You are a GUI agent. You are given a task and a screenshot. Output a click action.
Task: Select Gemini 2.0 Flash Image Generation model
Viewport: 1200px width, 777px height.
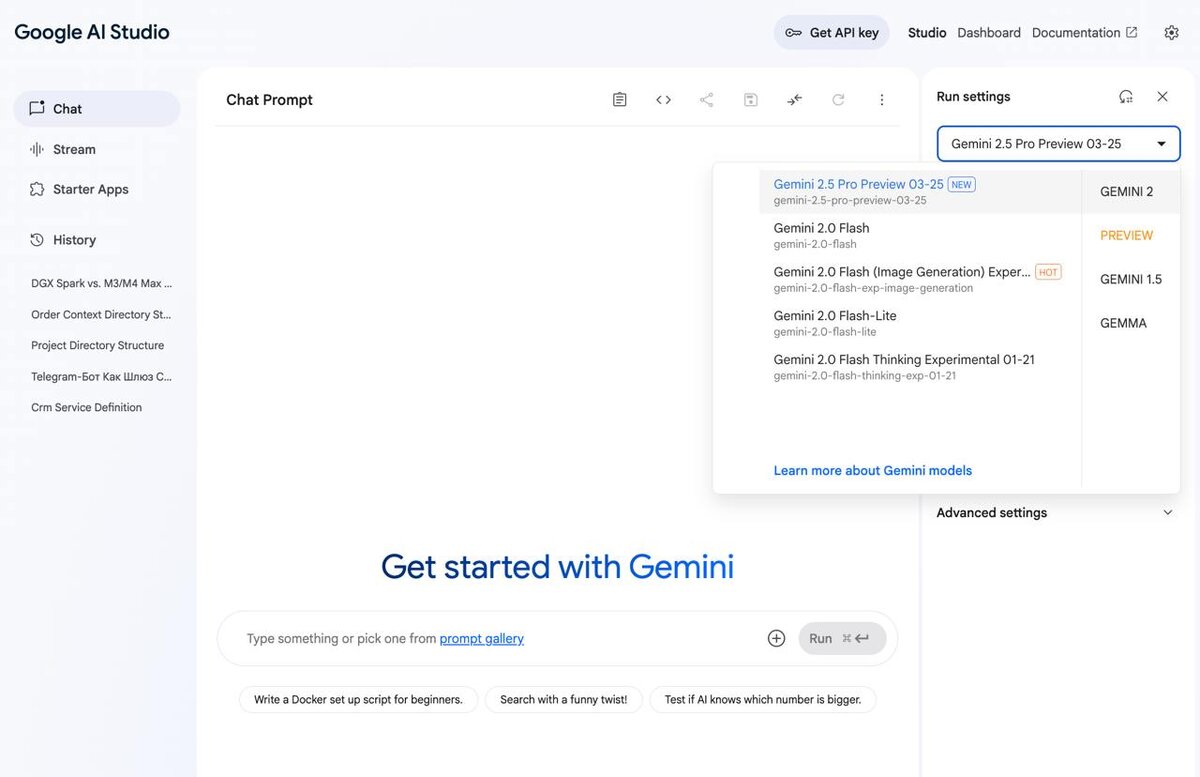(x=920, y=279)
